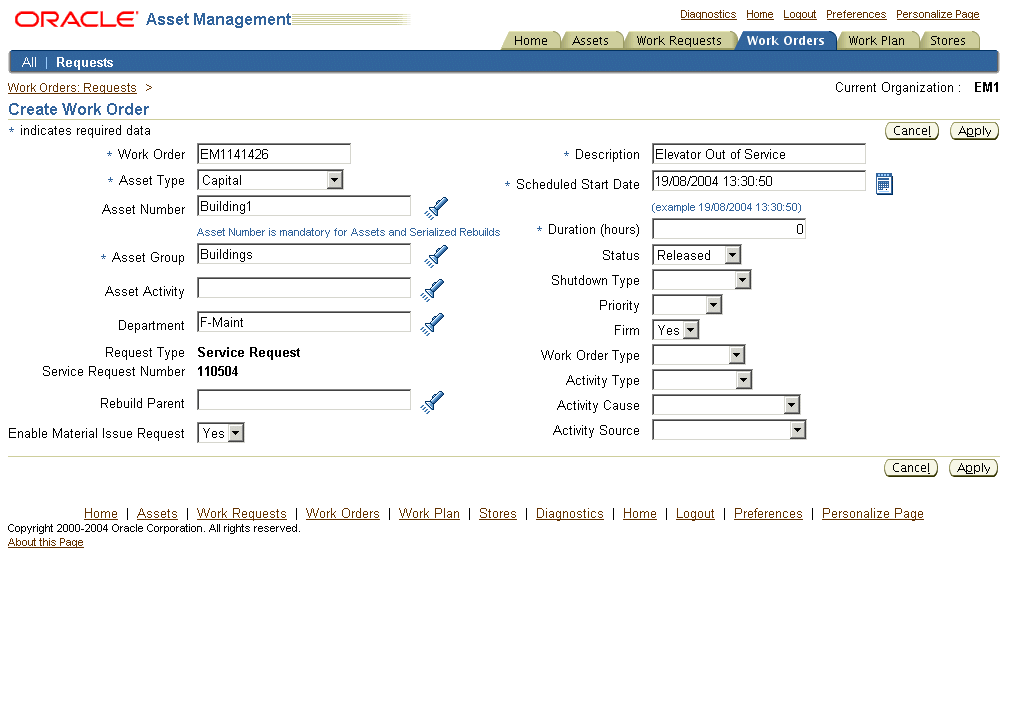This screenshot has width=1010, height=712.
Task: Click the Service Request Number value 110504
Action: (218, 371)
